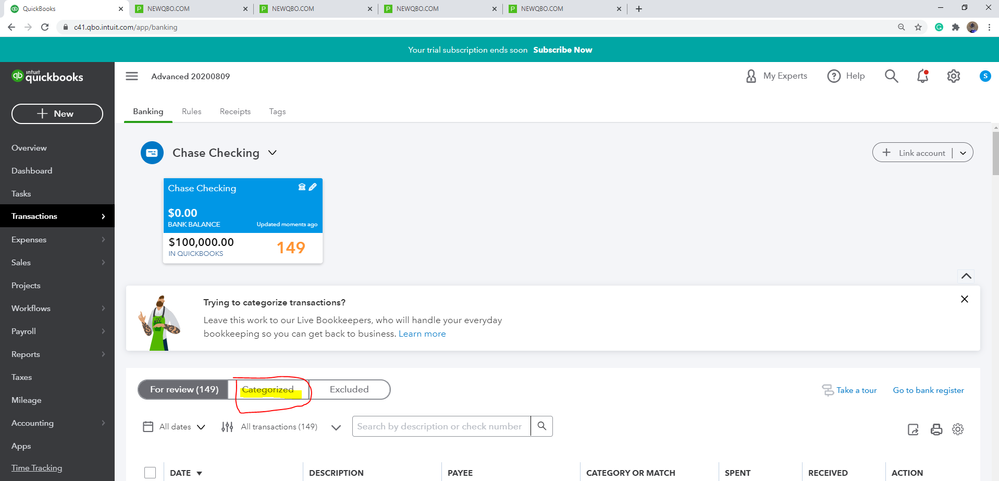Click the search magnifier in header
Screen dimensions: 999x481
tap(891, 76)
